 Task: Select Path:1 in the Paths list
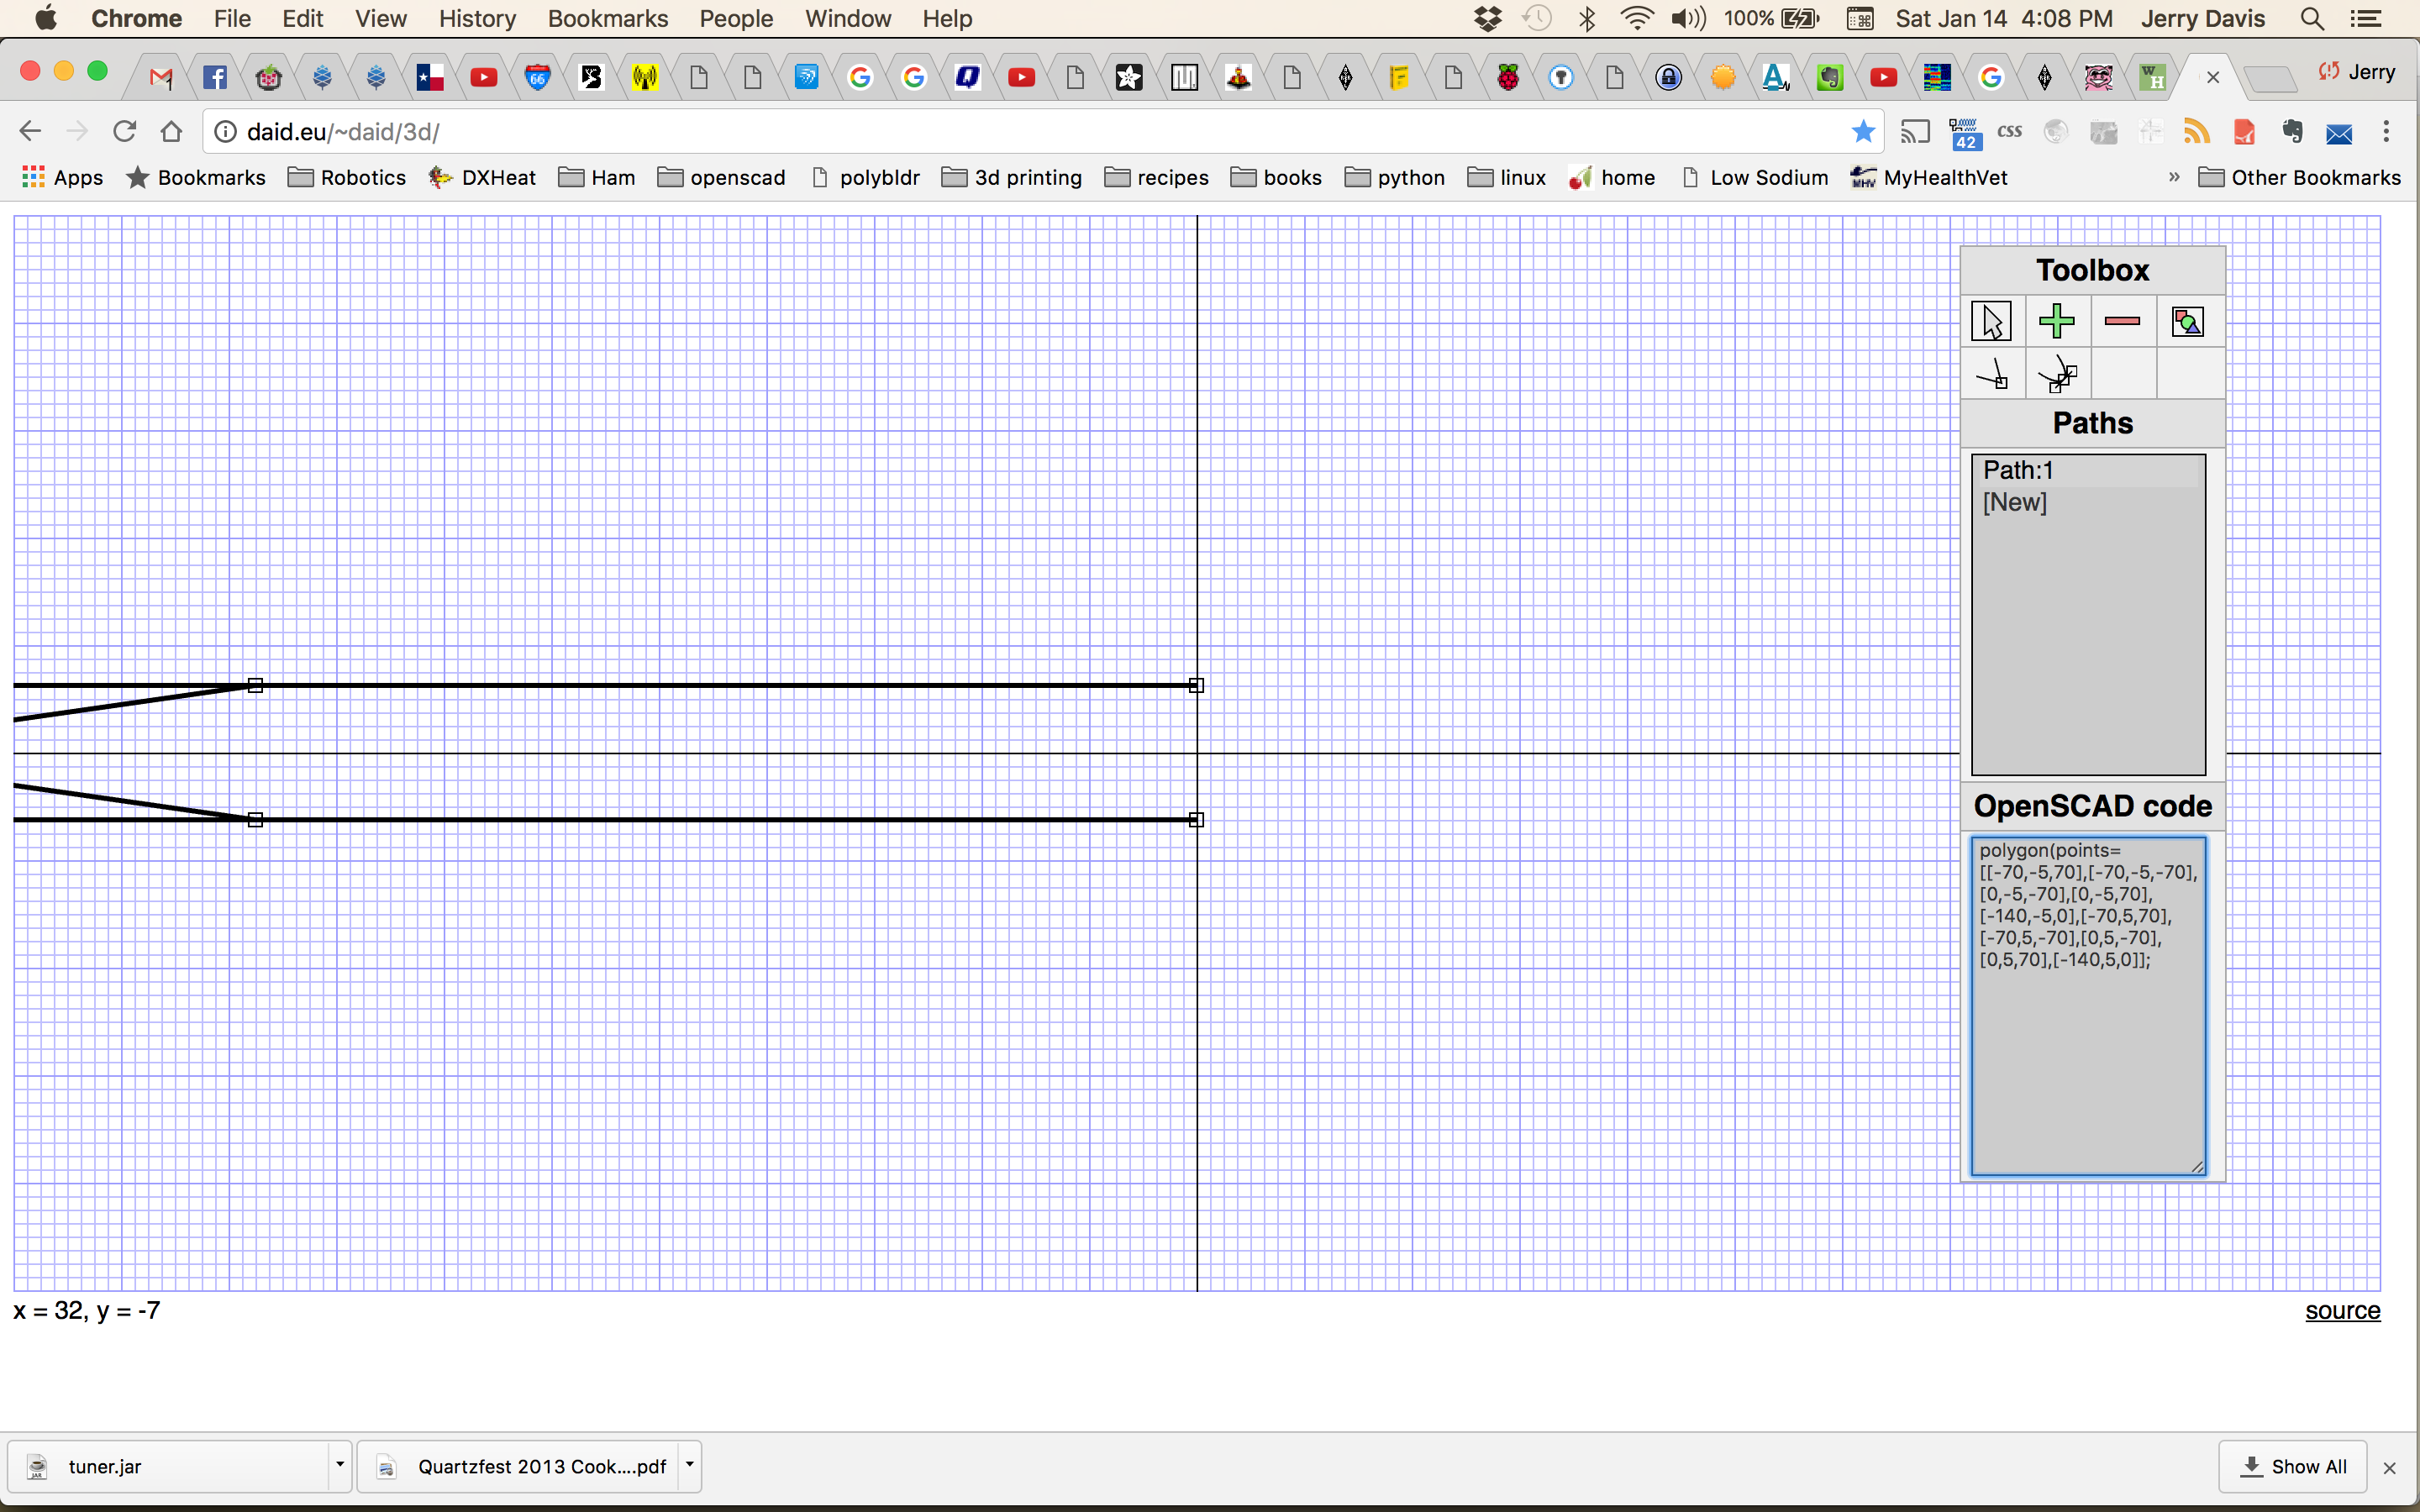[2018, 470]
